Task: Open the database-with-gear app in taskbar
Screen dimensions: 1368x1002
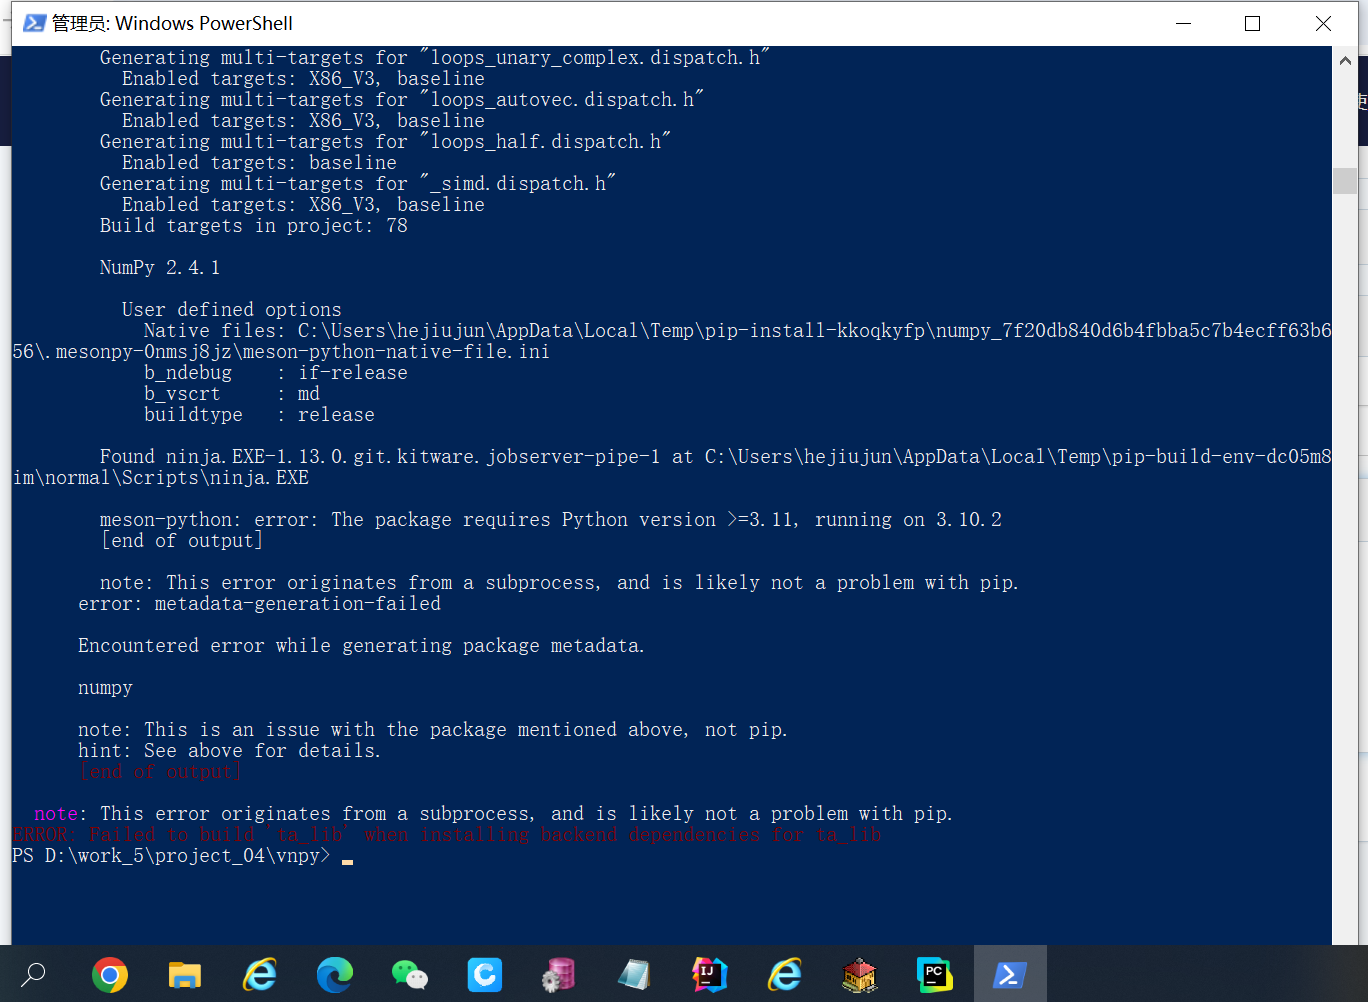Action: pyautogui.click(x=559, y=974)
